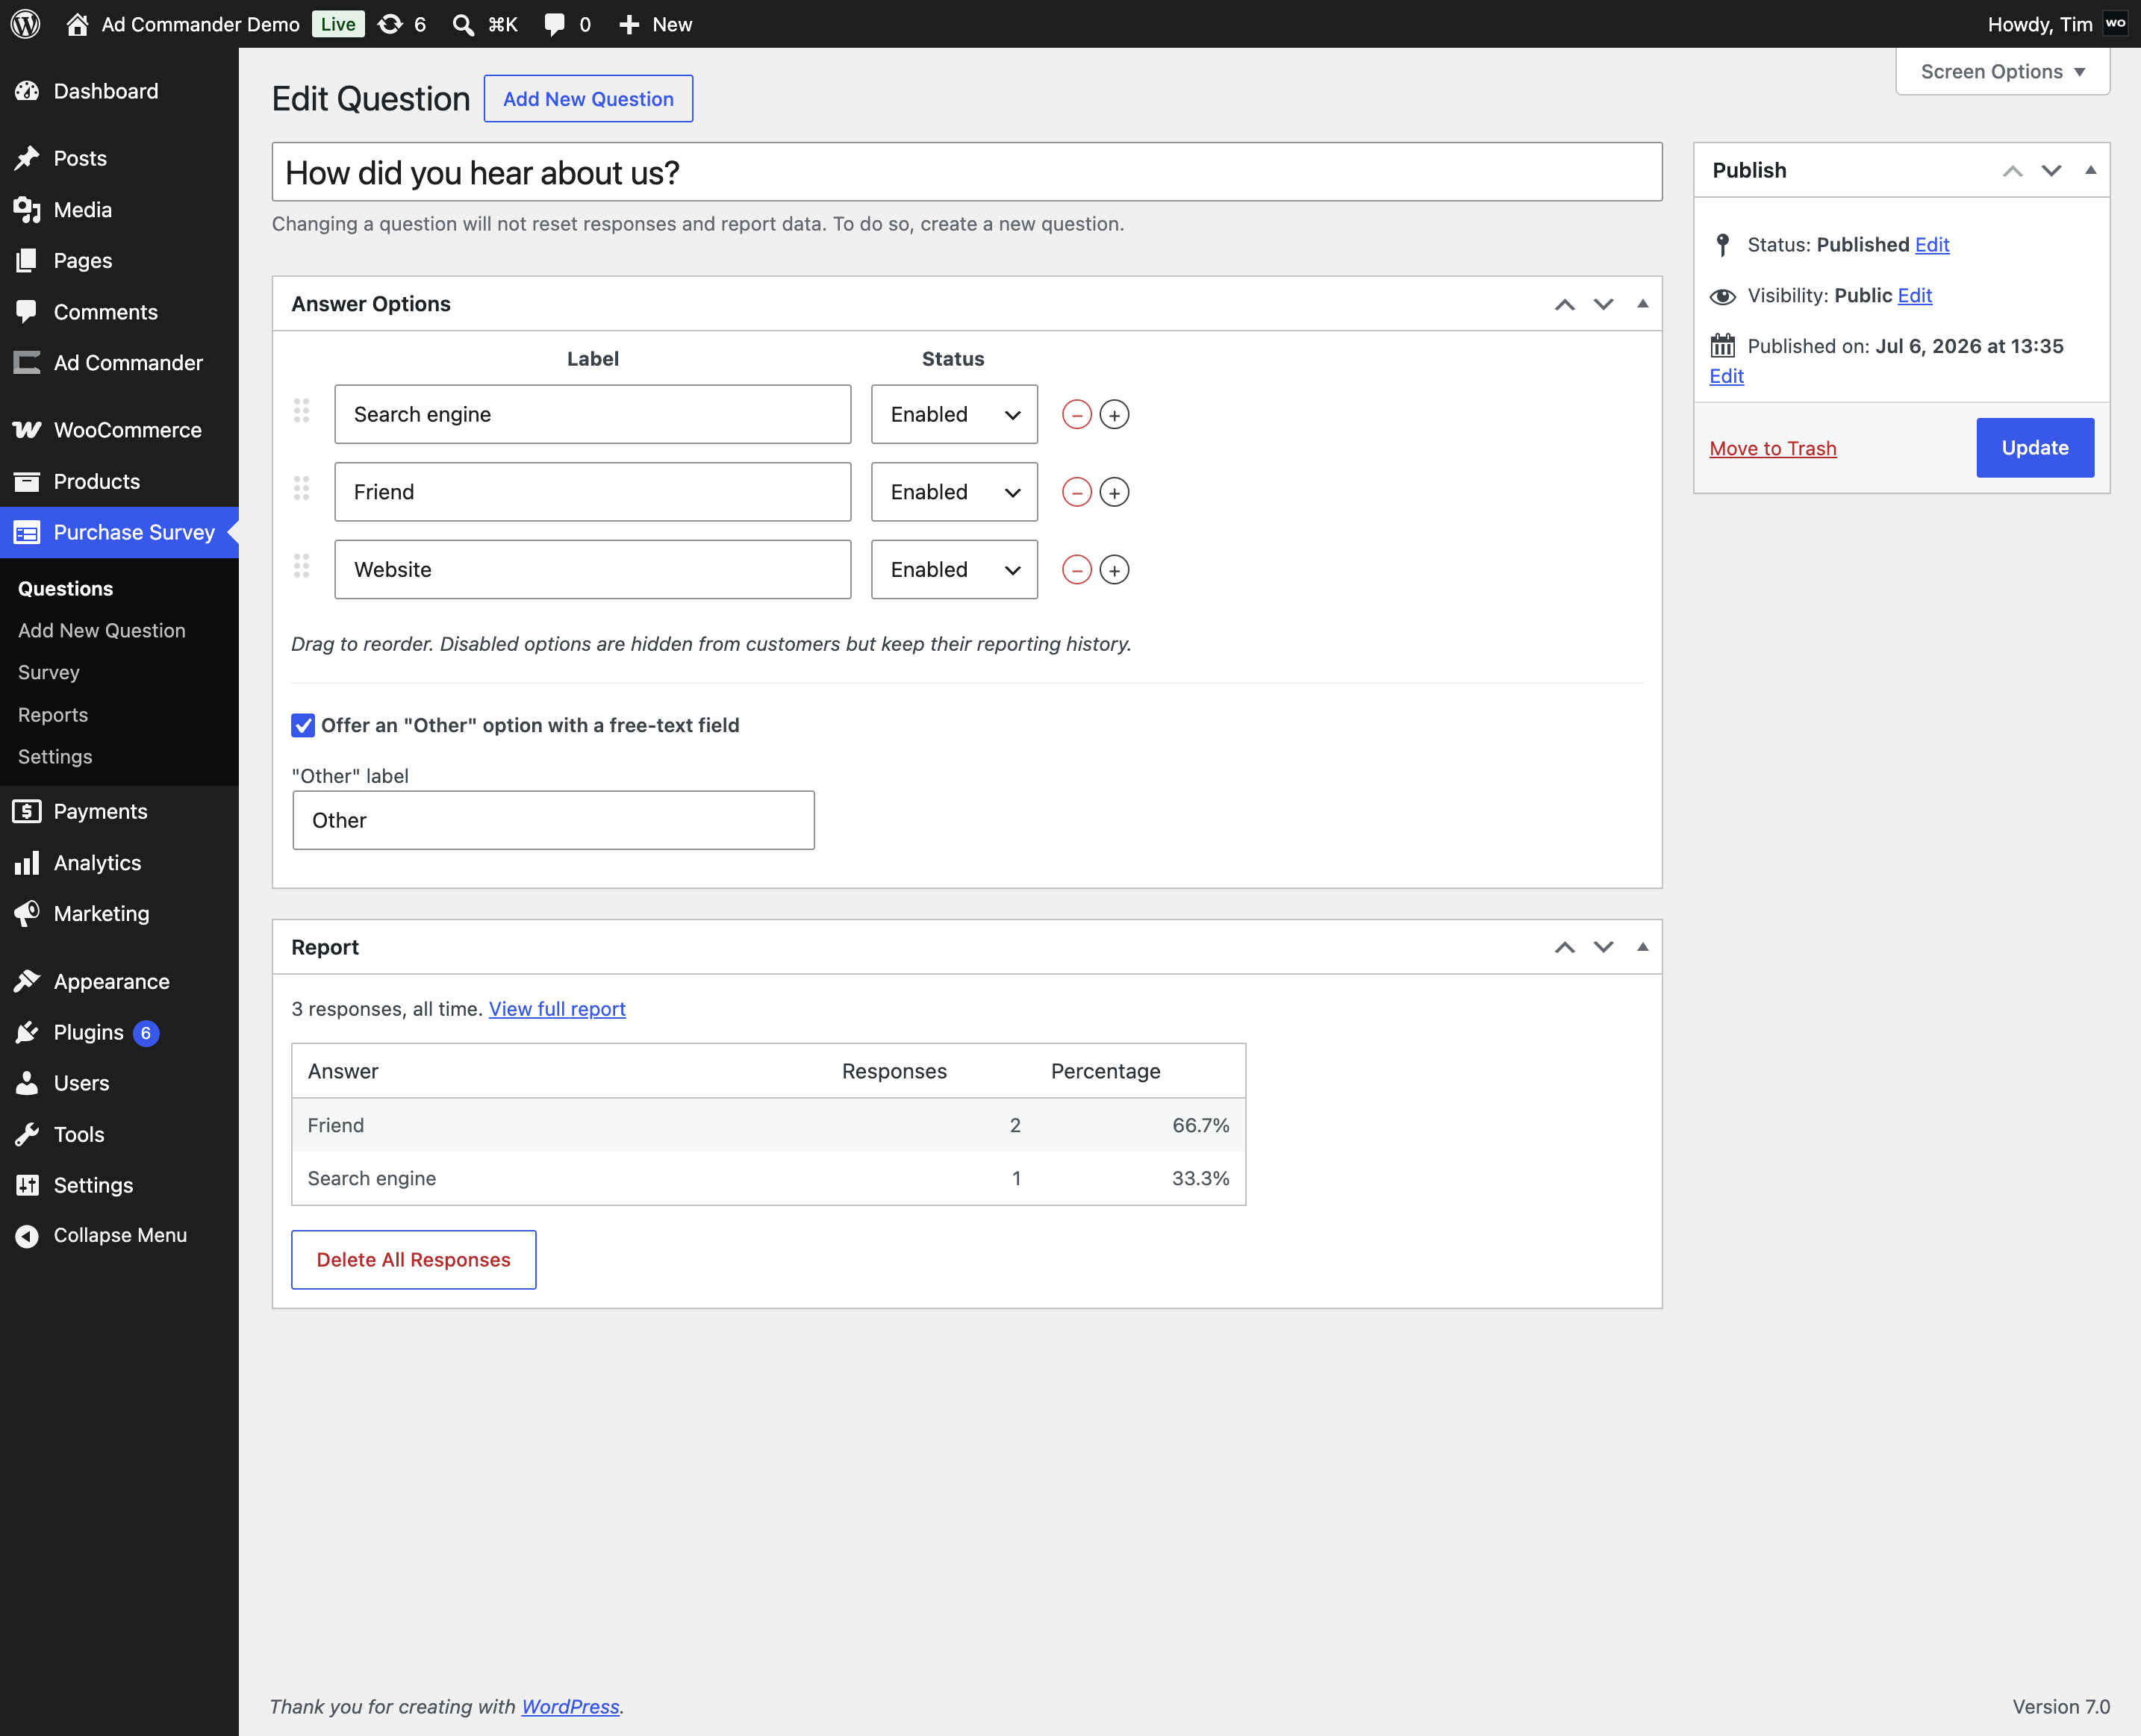Open the Appearance menu
This screenshot has width=2141, height=1736.
click(119, 981)
